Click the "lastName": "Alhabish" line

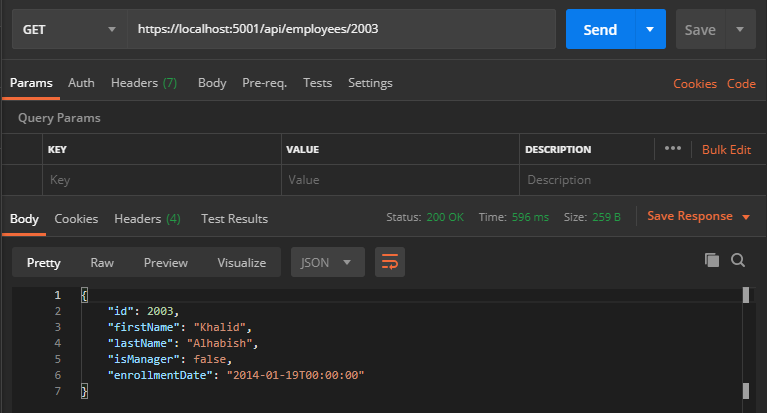[x=182, y=343]
